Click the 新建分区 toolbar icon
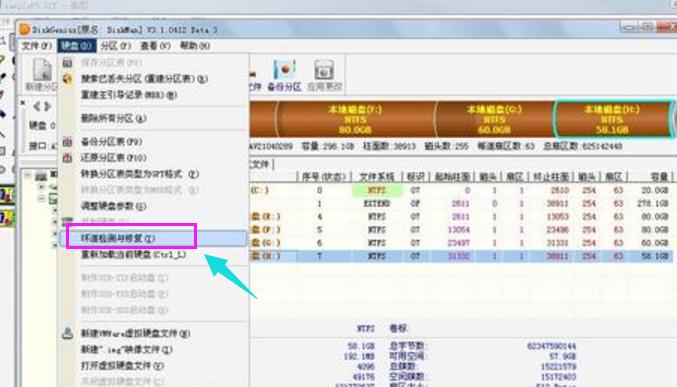This screenshot has width=677, height=387. pos(42,75)
